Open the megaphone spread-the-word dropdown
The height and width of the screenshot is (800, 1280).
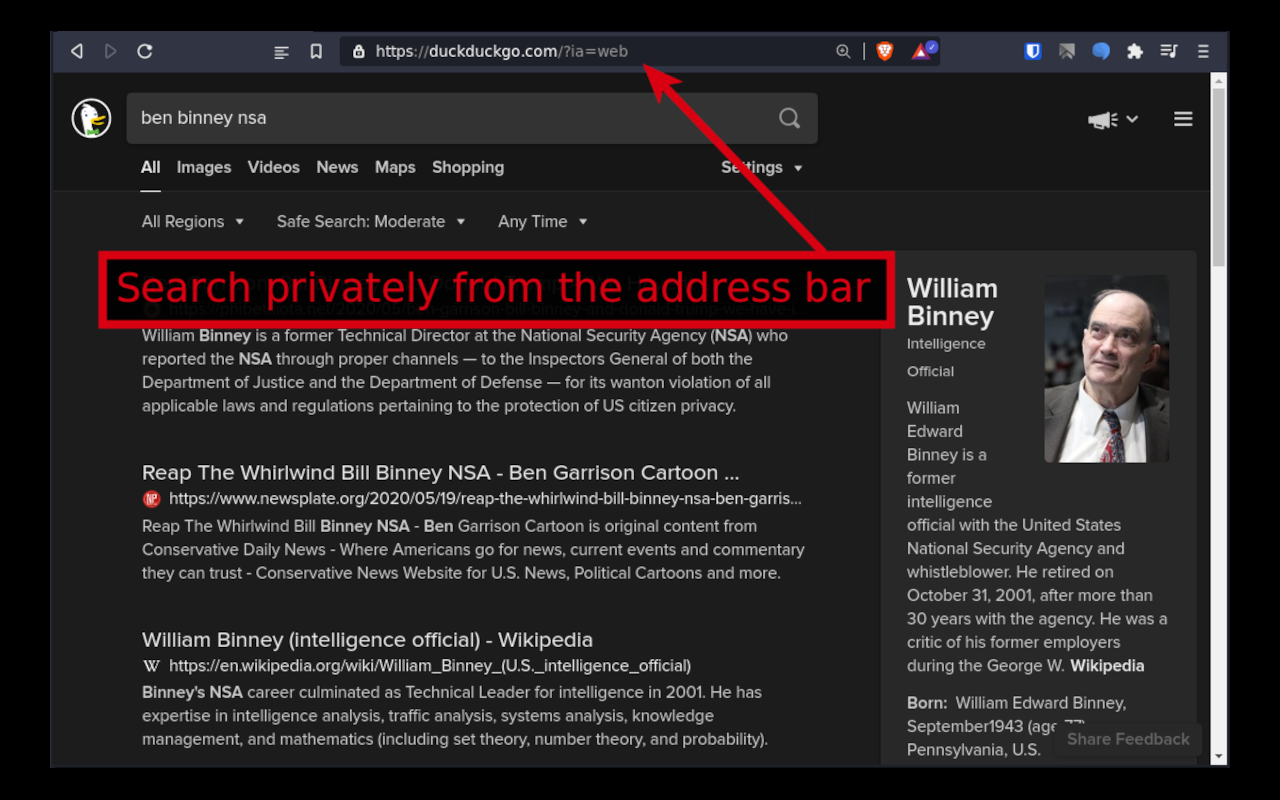click(x=1113, y=120)
